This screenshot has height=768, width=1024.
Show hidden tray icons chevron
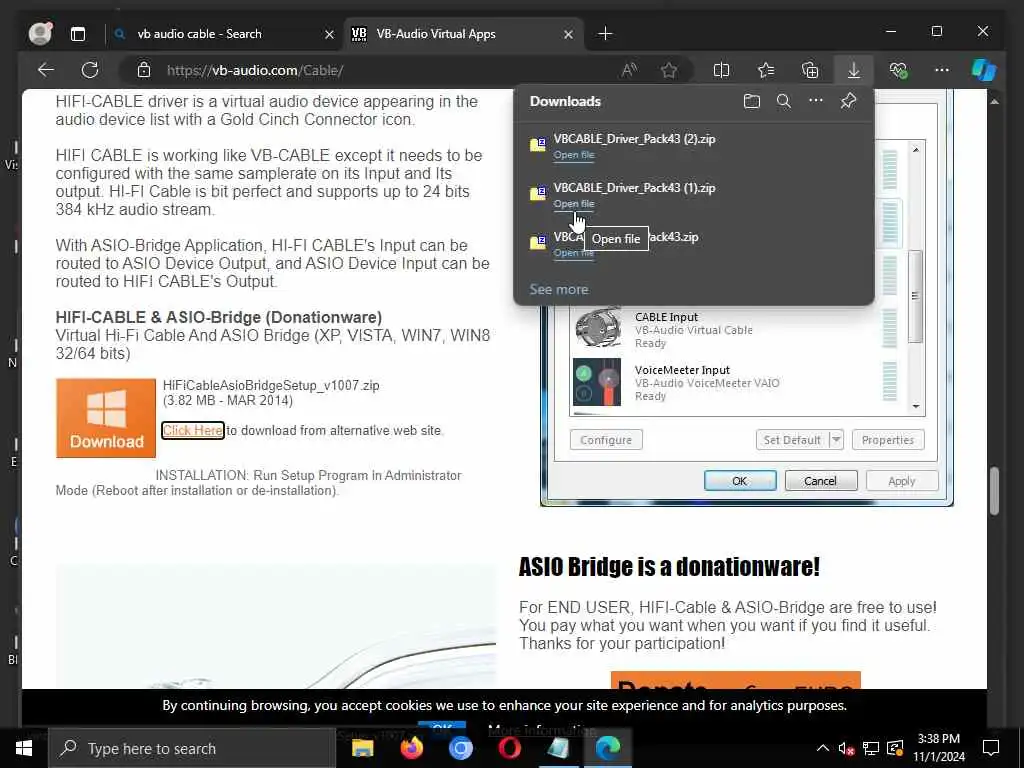pos(823,748)
